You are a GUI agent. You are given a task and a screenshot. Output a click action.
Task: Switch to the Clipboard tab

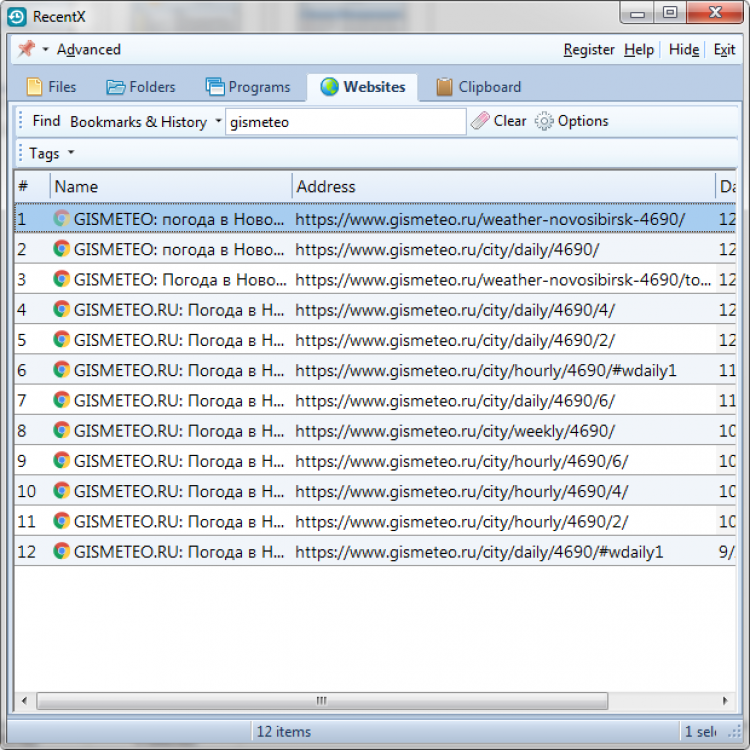478,87
